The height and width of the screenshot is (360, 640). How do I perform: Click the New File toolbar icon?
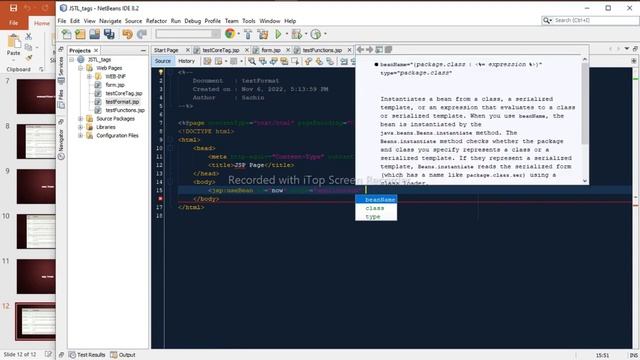click(x=66, y=34)
